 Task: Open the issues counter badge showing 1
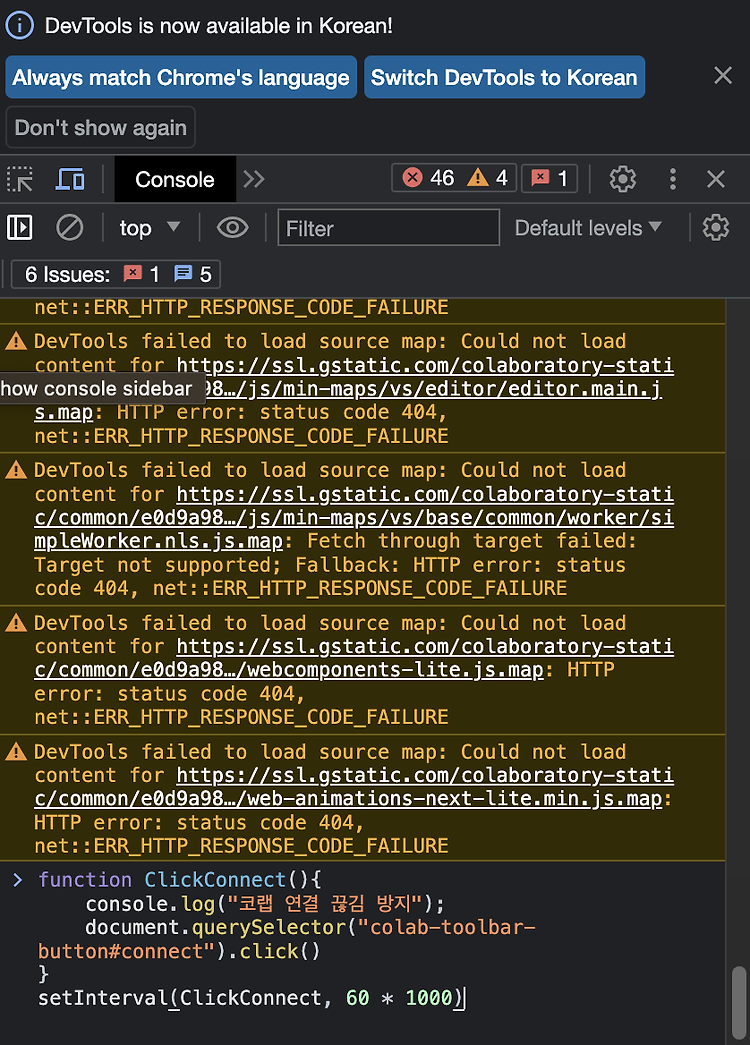click(549, 178)
